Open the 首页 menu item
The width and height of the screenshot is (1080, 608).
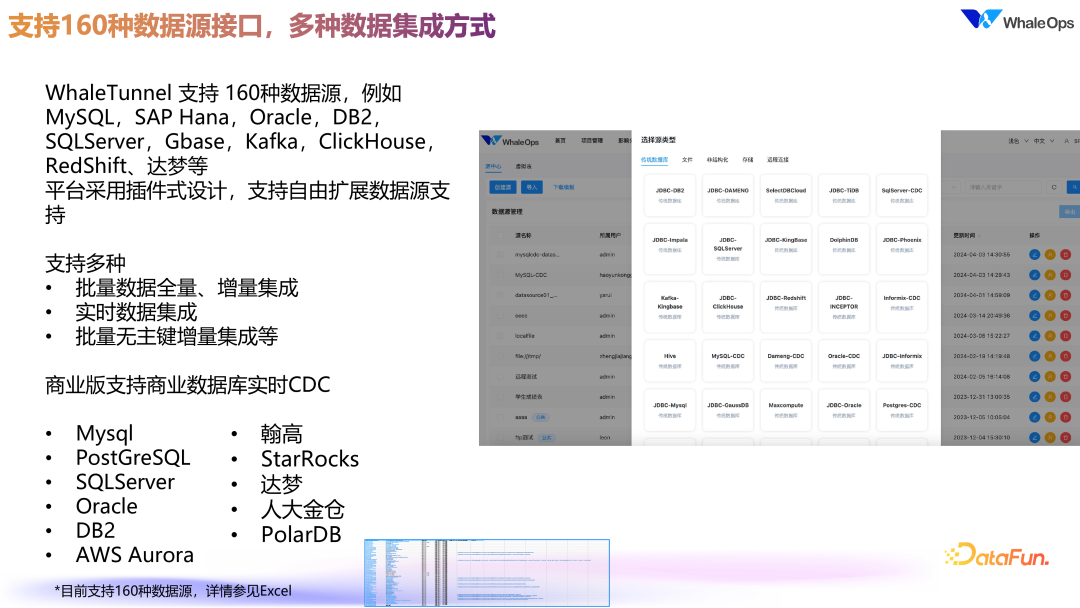(x=561, y=140)
